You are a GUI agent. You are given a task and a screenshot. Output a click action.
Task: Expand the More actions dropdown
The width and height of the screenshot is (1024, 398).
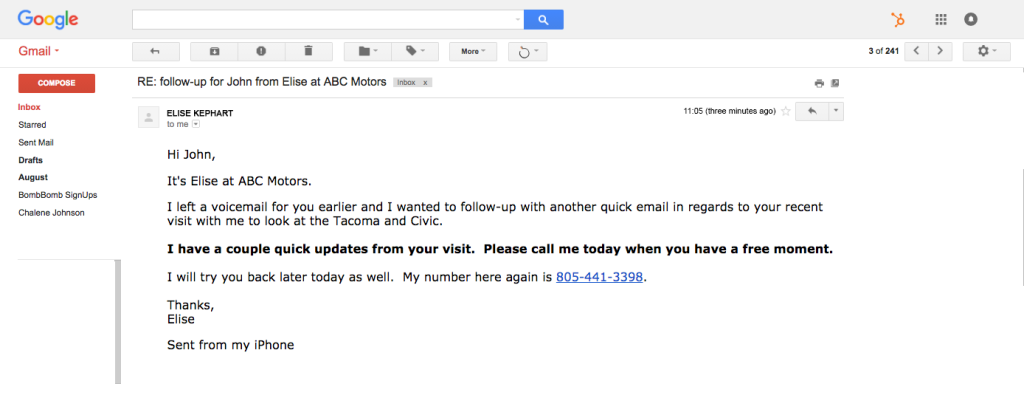point(473,51)
